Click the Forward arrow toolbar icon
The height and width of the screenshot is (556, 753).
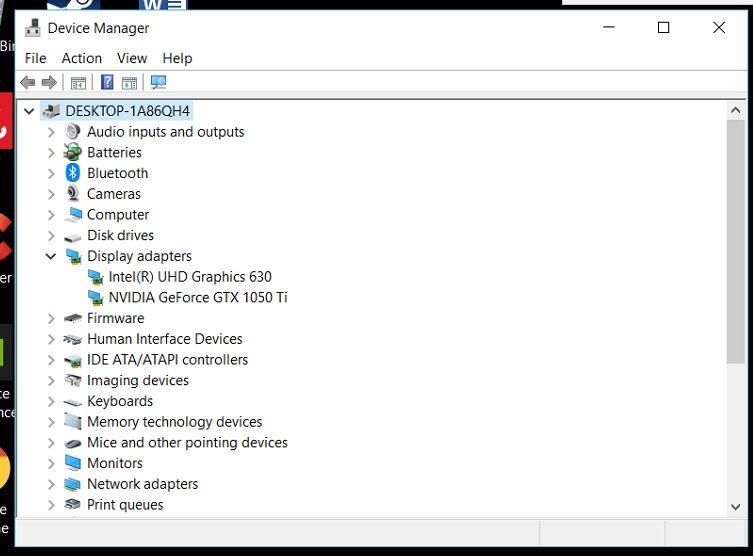pyautogui.click(x=49, y=83)
